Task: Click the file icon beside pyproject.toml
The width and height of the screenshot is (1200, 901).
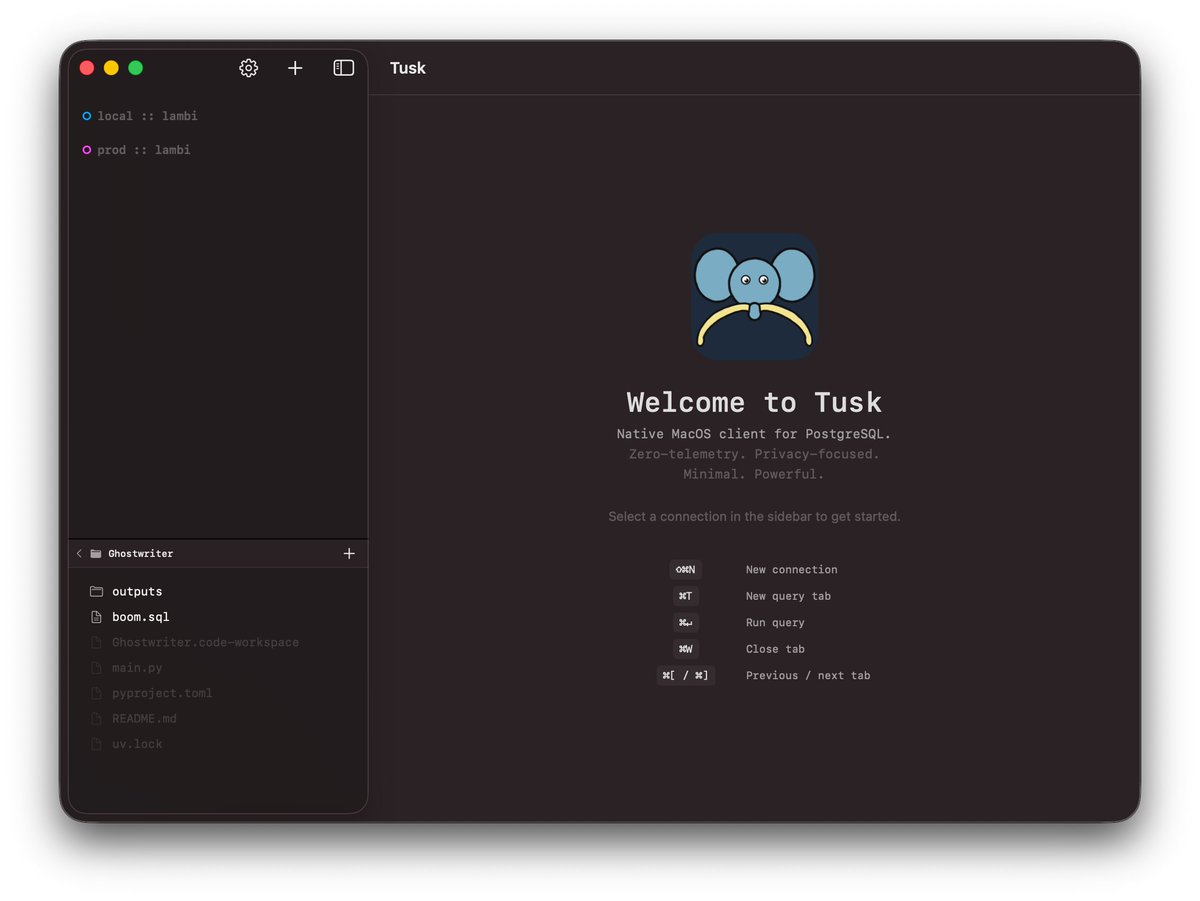Action: 96,693
